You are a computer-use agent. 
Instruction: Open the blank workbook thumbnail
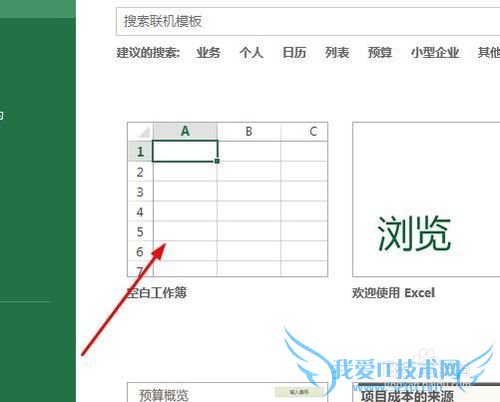[x=228, y=199]
